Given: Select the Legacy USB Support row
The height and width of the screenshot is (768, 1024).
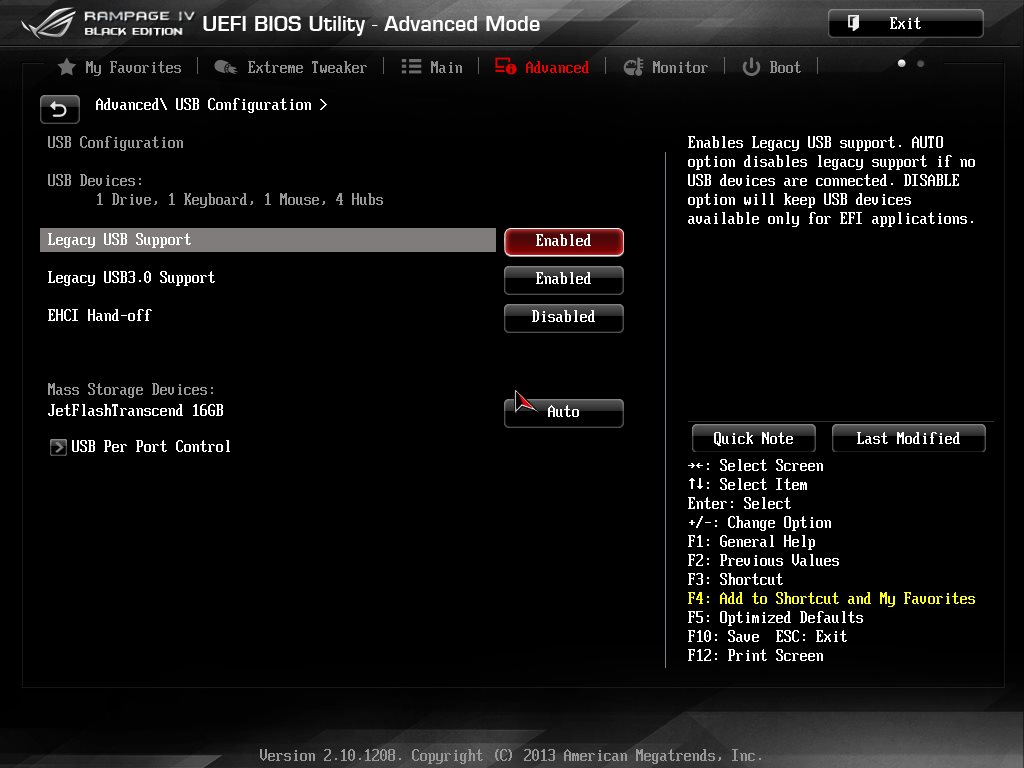Looking at the screenshot, I should pyautogui.click(x=268, y=240).
